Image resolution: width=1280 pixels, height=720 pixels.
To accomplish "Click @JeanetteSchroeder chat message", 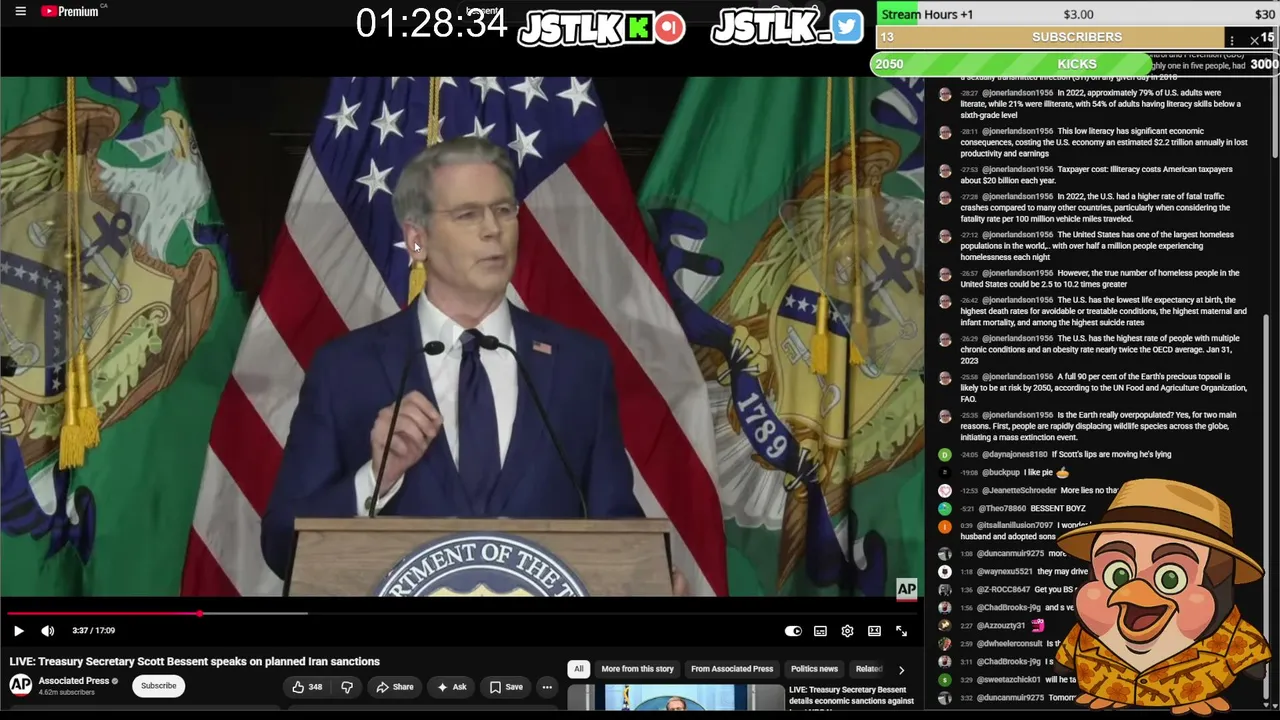I will click(x=1027, y=490).
